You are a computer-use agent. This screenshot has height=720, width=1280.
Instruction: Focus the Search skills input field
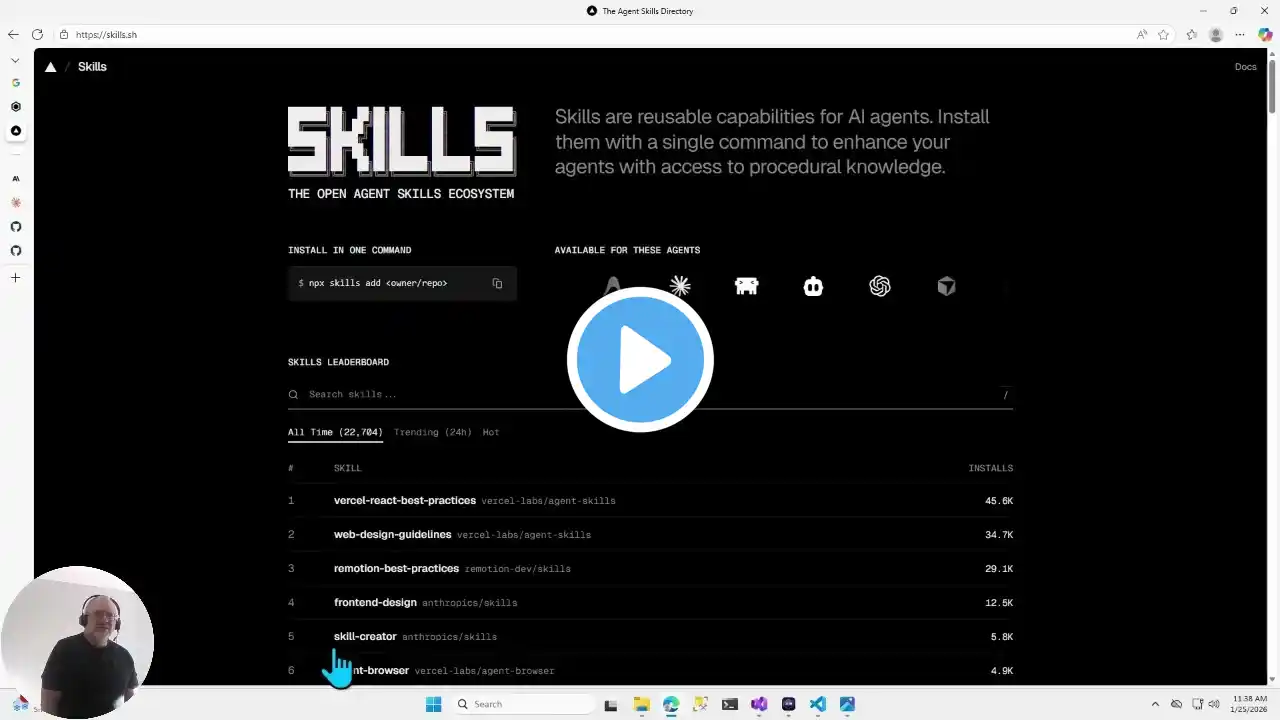650,394
